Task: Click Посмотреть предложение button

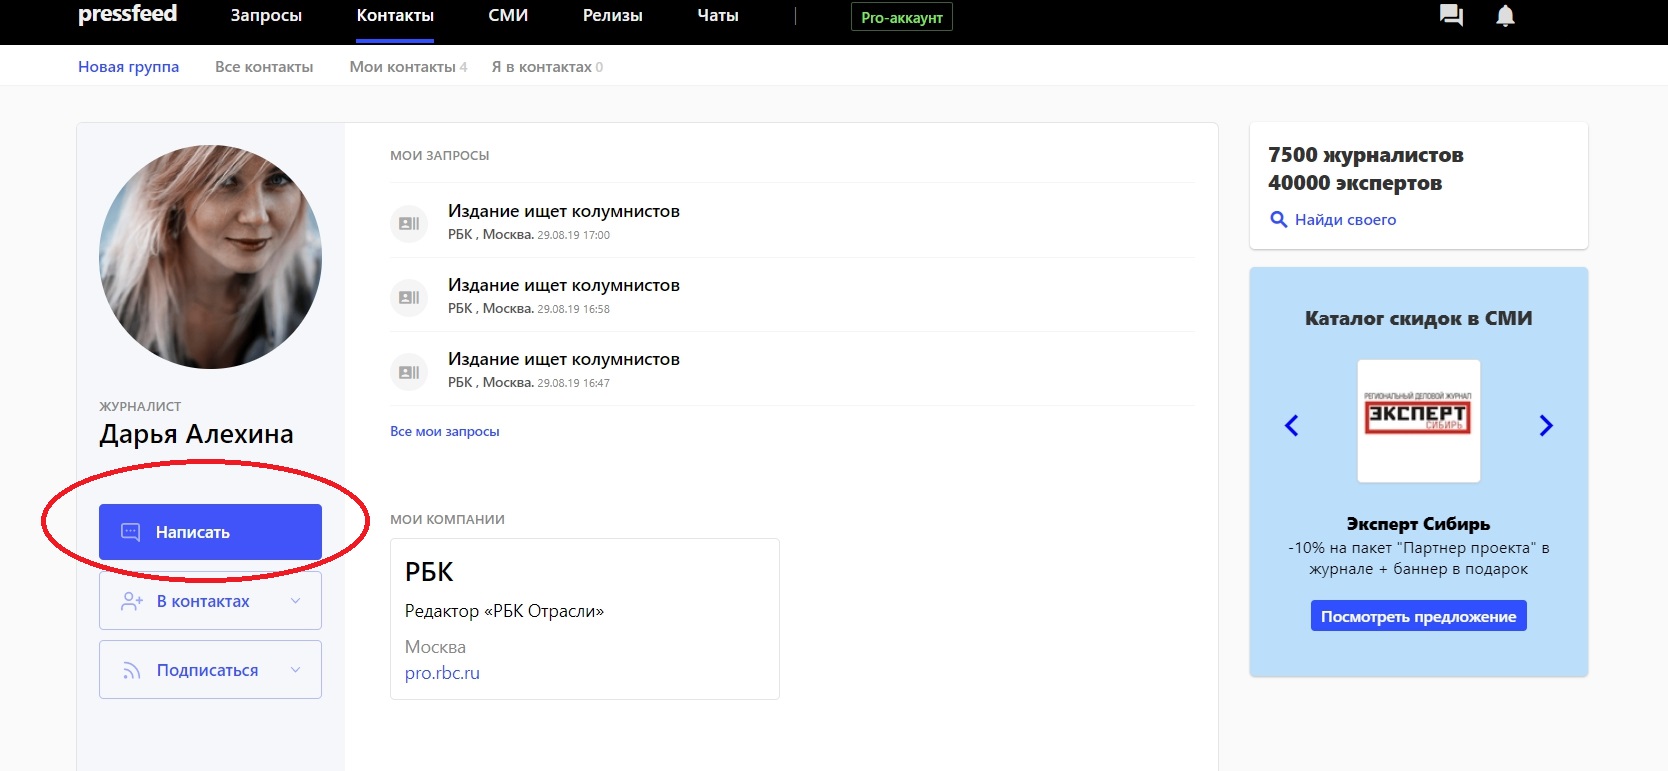Action: click(x=1418, y=616)
